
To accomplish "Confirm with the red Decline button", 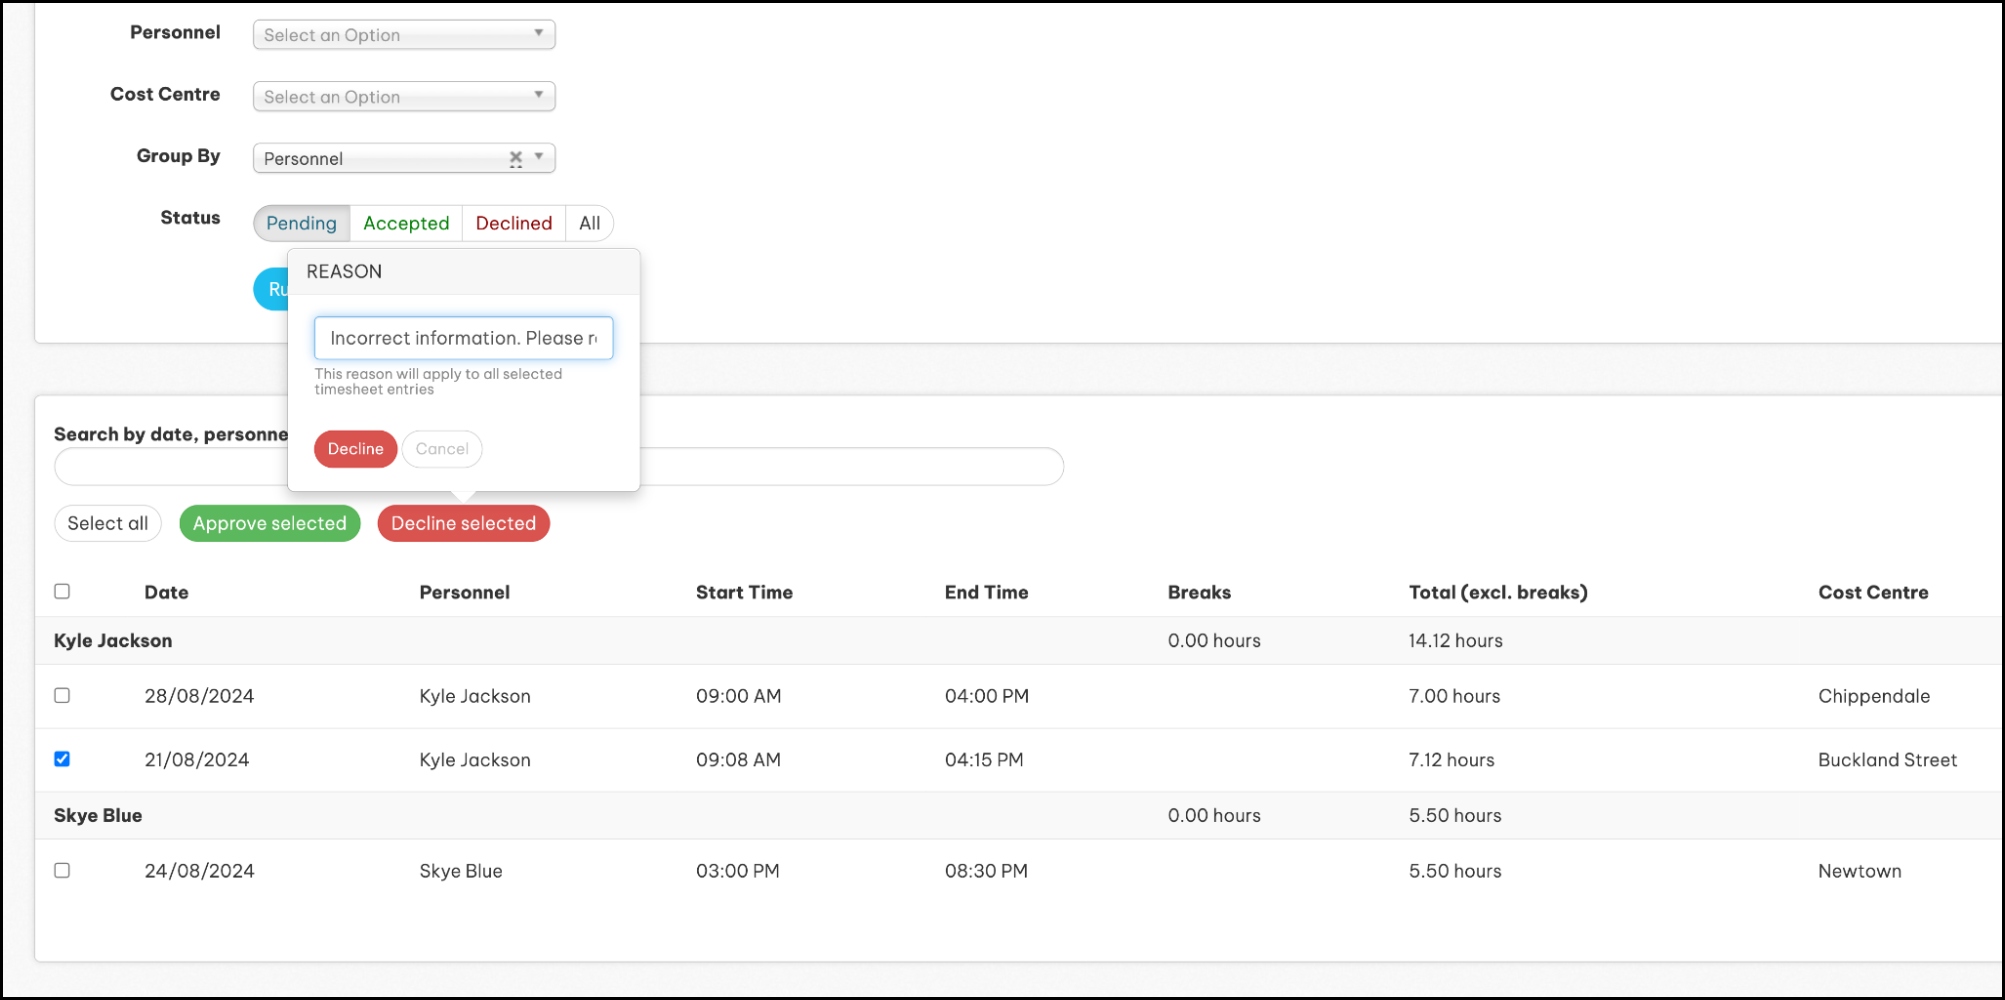I will (355, 449).
